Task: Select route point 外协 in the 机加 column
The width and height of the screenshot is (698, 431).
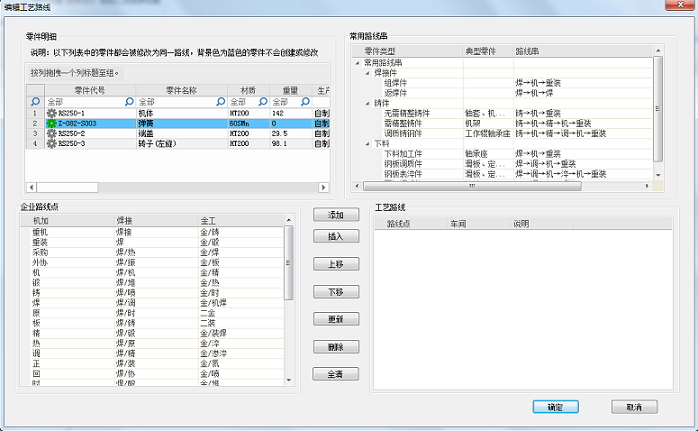Action: (x=40, y=263)
